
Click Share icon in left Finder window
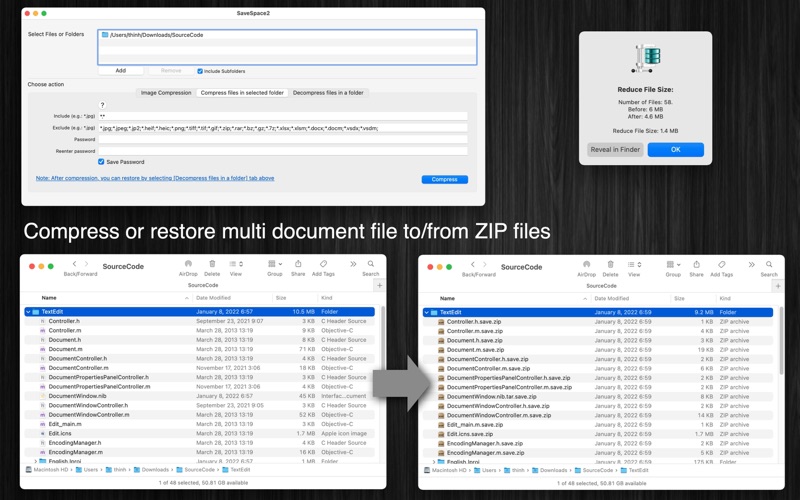point(298,264)
